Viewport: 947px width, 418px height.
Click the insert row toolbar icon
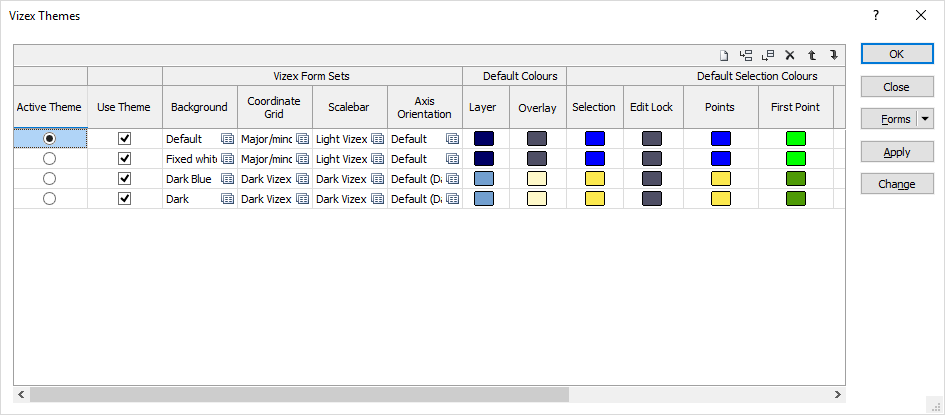tap(746, 56)
